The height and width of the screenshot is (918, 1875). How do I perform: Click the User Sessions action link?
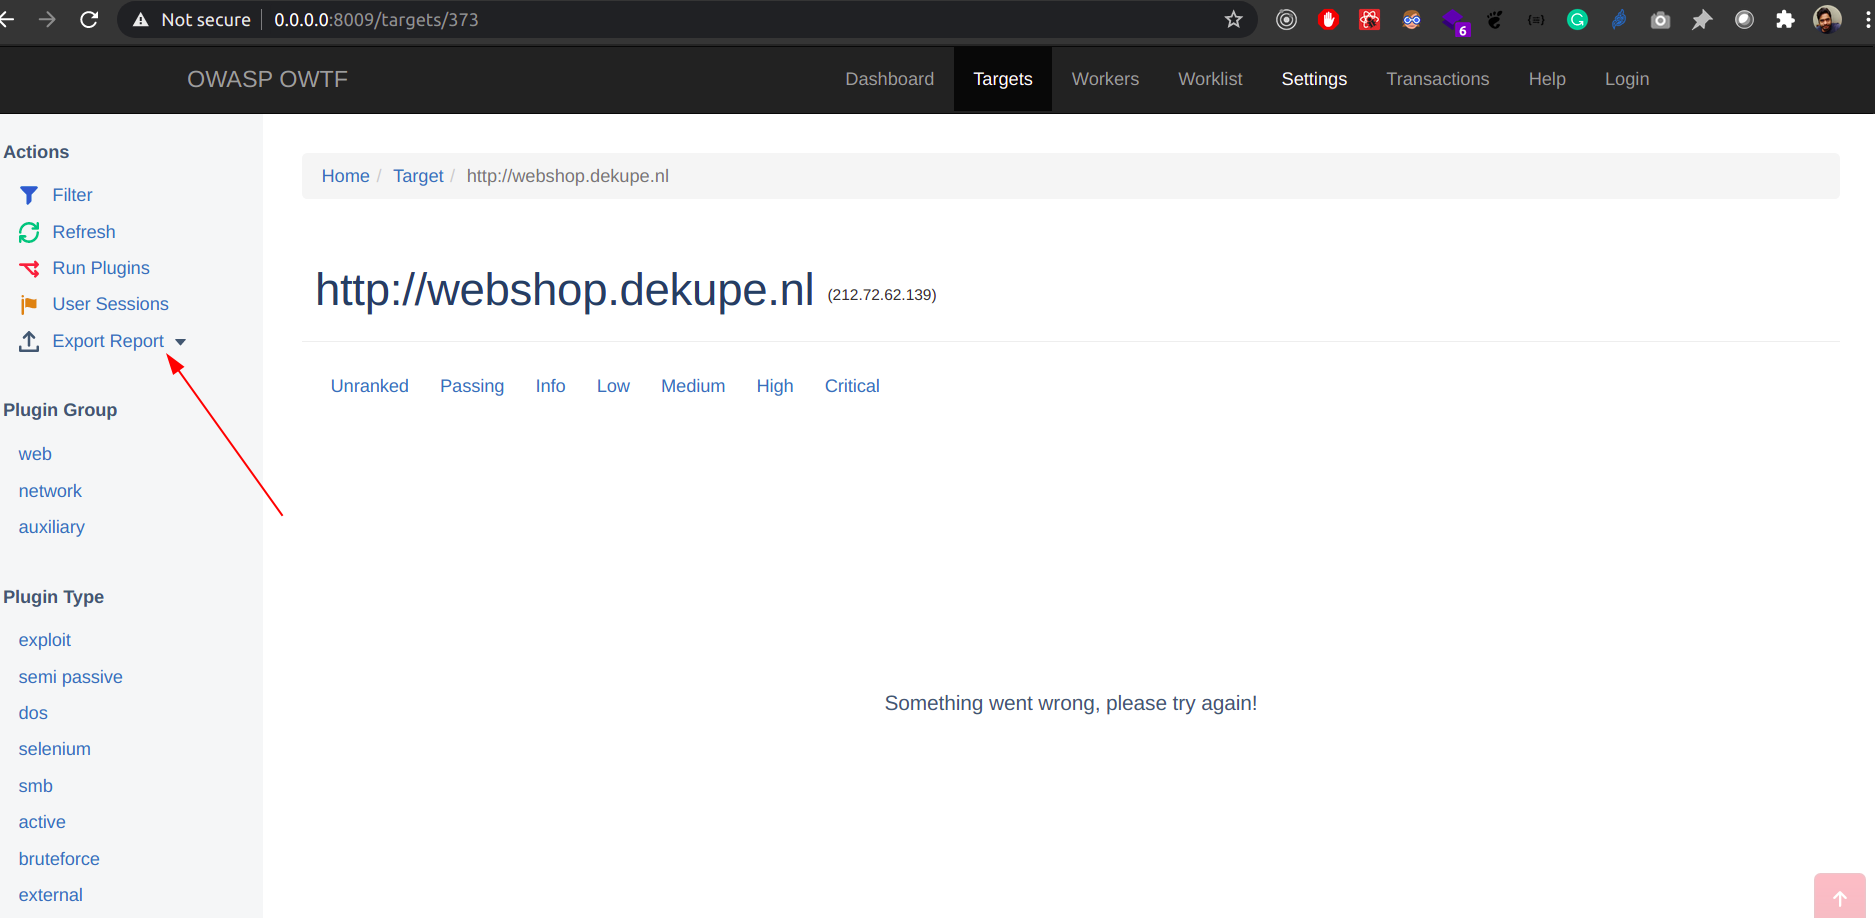click(x=110, y=304)
